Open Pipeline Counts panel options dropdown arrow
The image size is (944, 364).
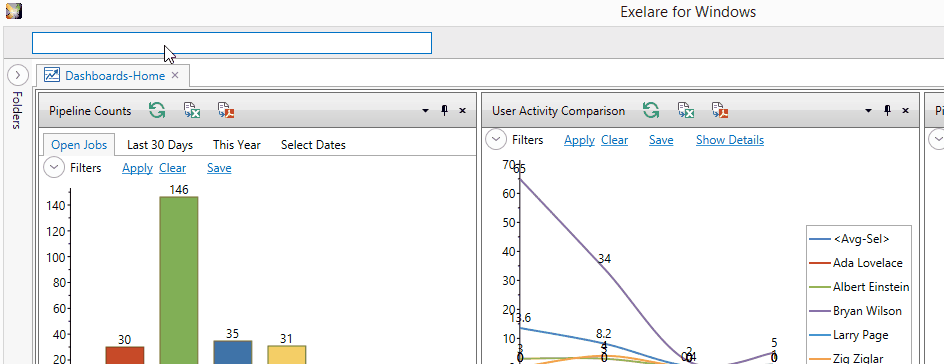coord(426,111)
